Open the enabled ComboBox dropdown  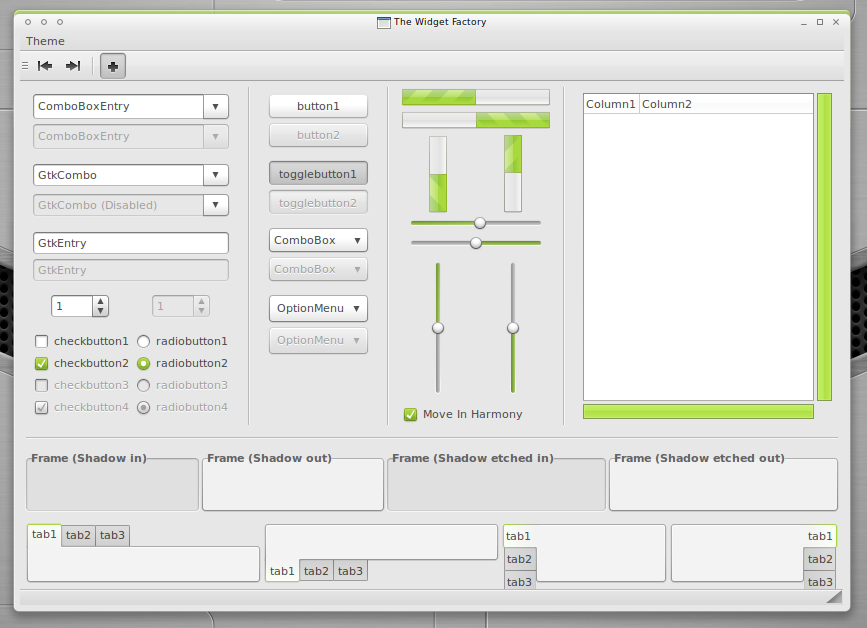coord(318,240)
